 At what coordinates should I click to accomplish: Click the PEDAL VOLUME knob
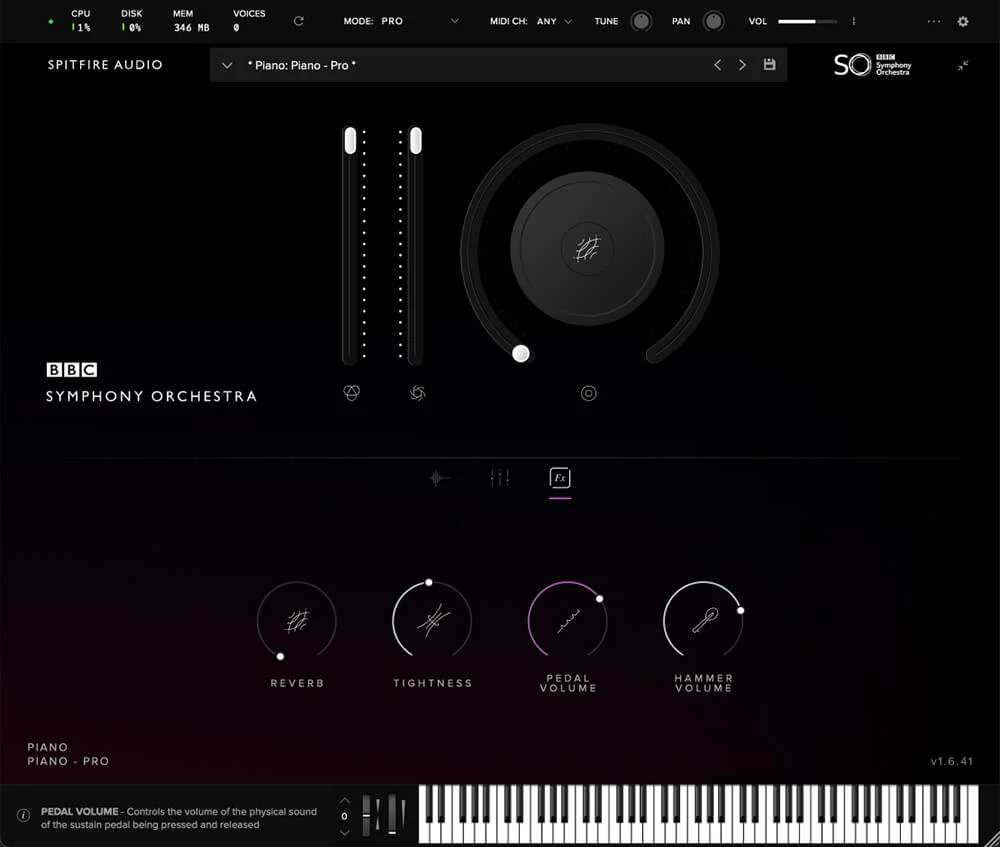[x=568, y=621]
